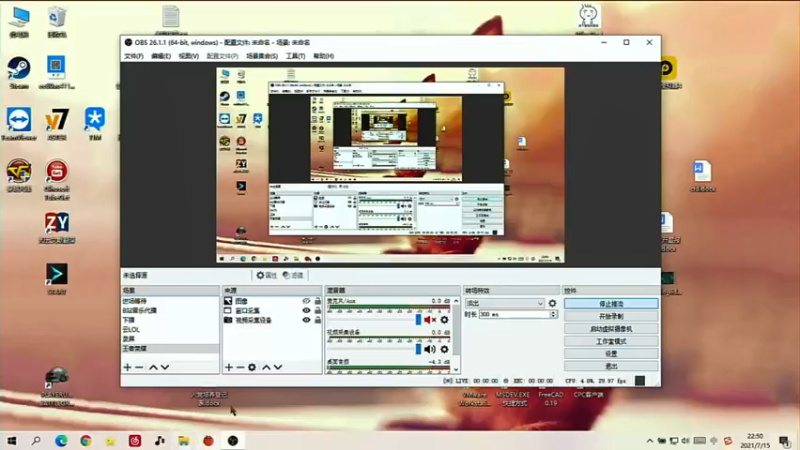800x450 pixels.
Task: Open 帮助(H) menu
Action: tap(323, 56)
